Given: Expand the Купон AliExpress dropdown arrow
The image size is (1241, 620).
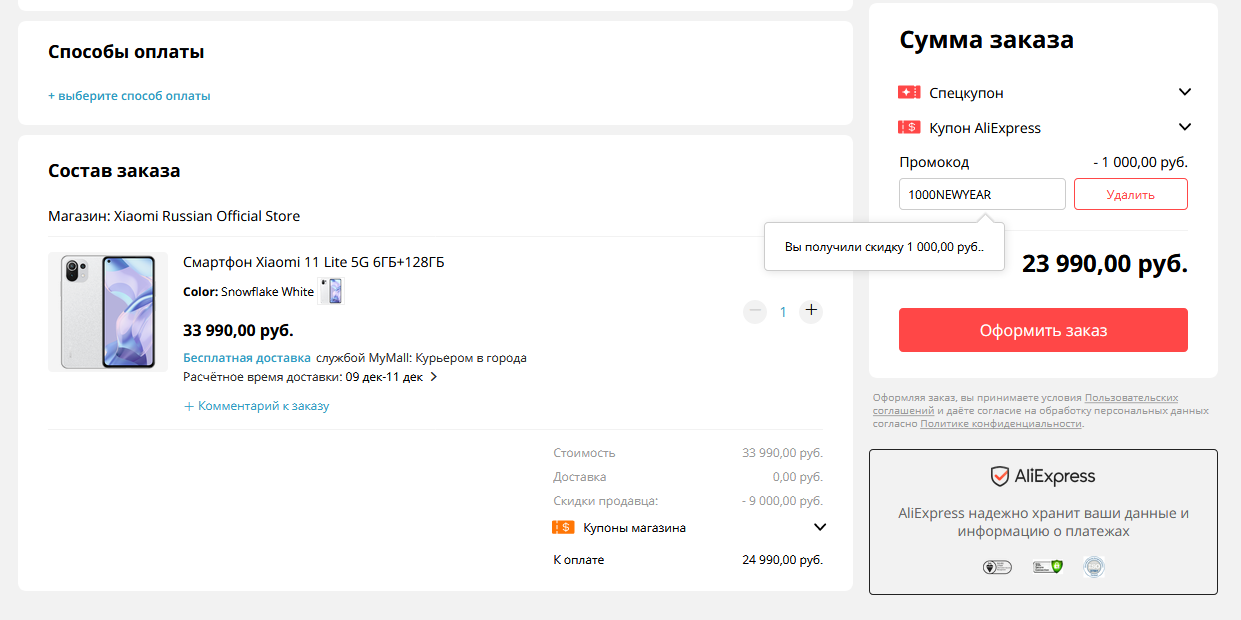Looking at the screenshot, I should coord(1185,127).
